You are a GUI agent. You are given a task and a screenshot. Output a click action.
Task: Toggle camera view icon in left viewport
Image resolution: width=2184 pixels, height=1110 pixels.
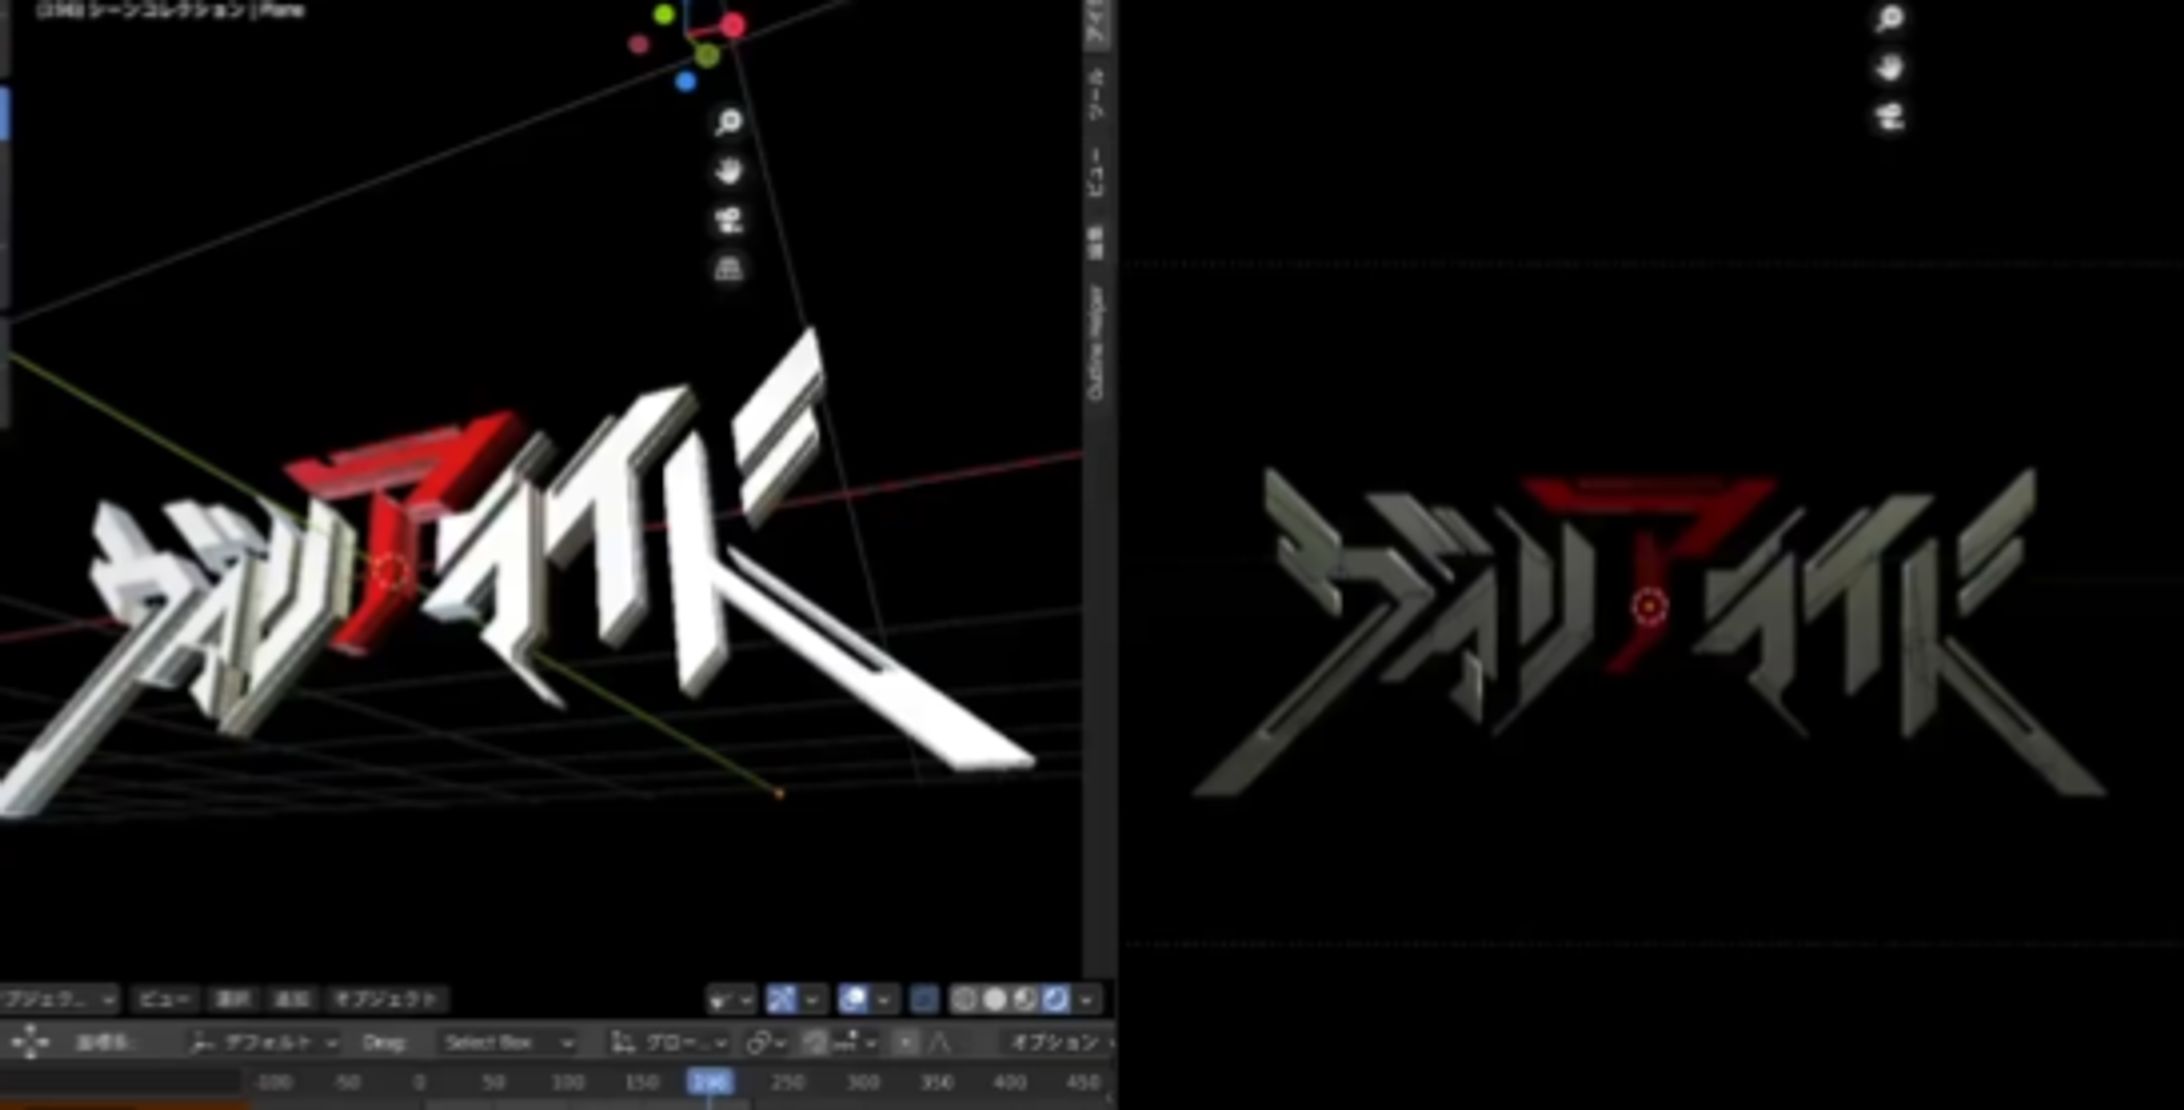point(729,219)
